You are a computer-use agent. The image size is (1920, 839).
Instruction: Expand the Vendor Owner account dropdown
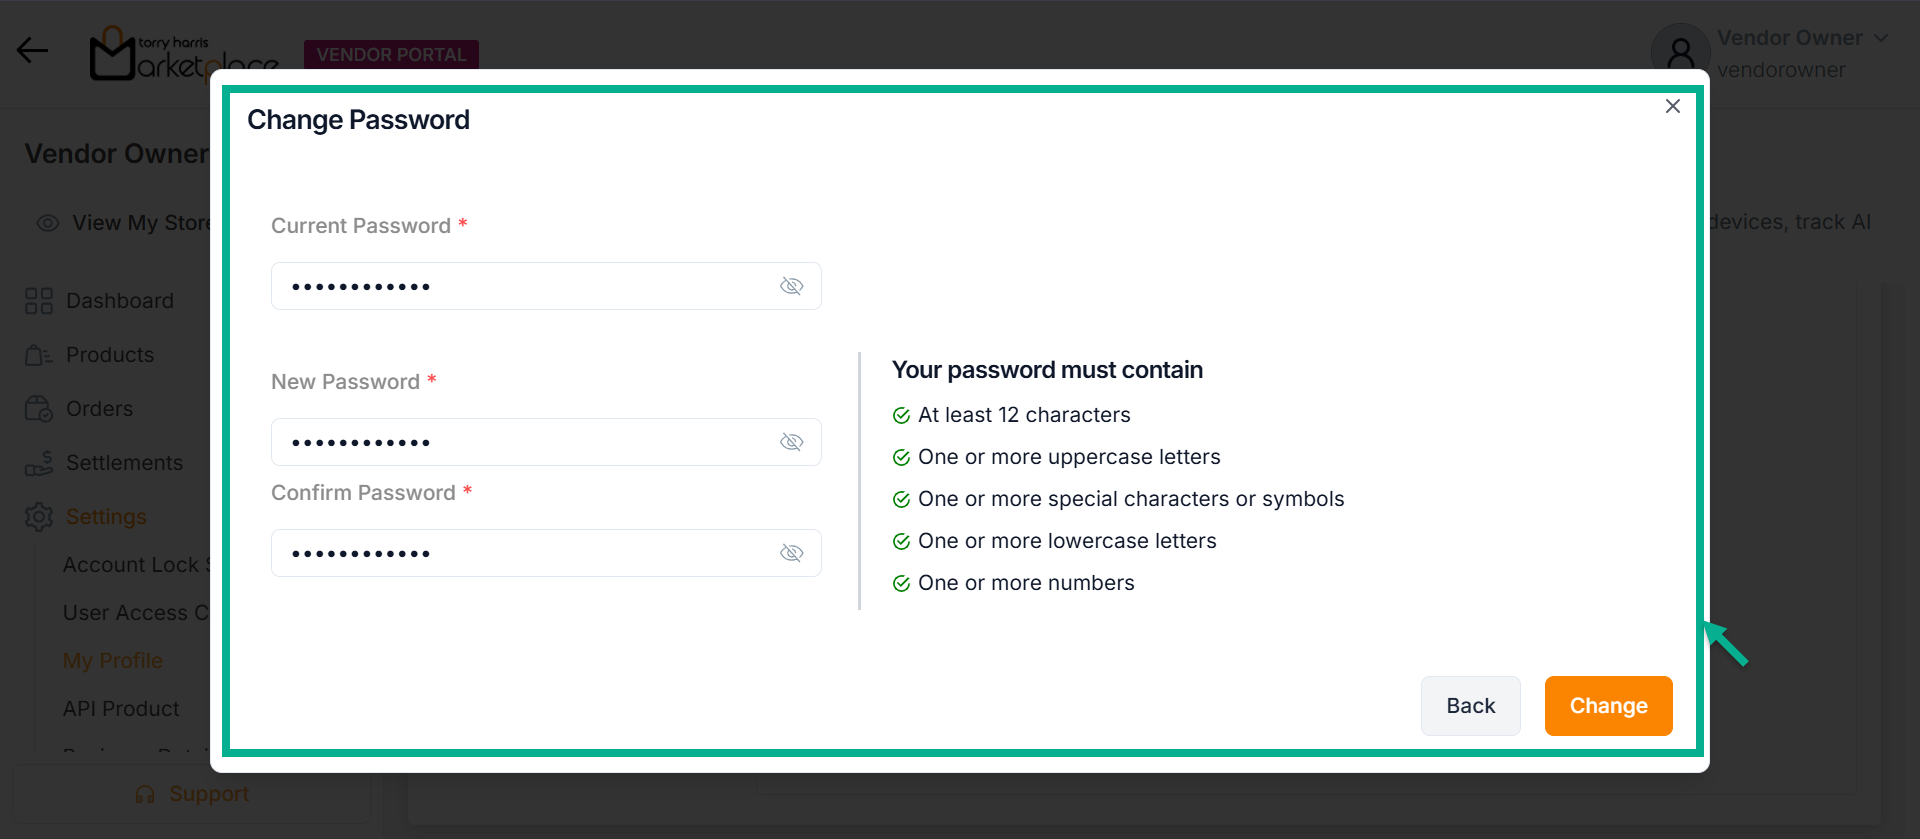tap(1881, 38)
